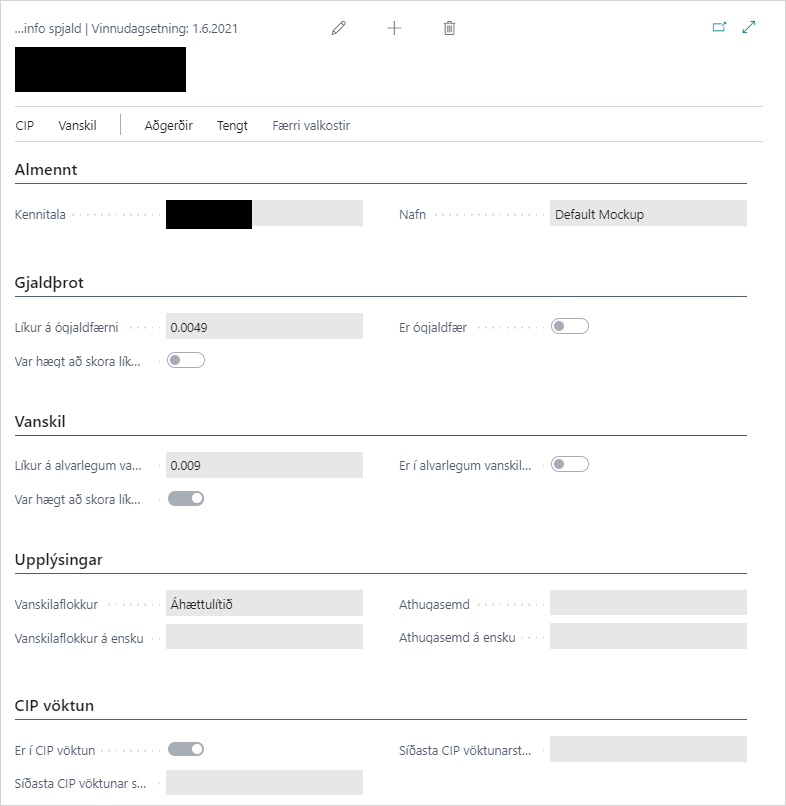Expand the page to full screen
The height and width of the screenshot is (806, 786).
(749, 28)
